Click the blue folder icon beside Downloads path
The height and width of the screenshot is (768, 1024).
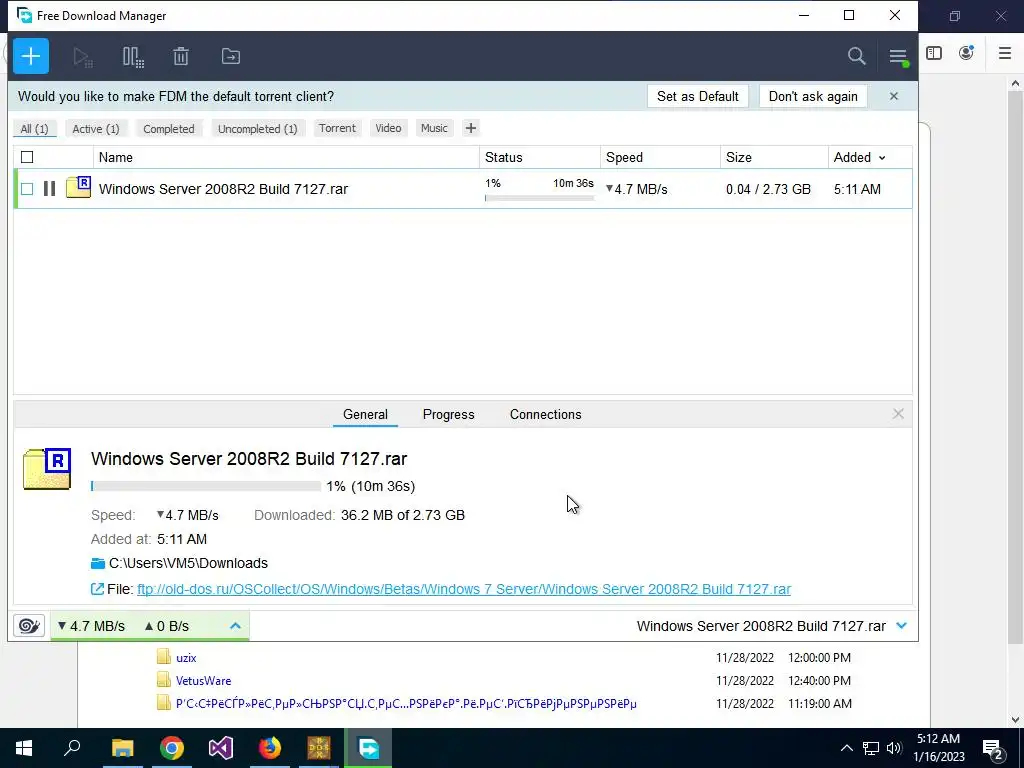[x=98, y=563]
